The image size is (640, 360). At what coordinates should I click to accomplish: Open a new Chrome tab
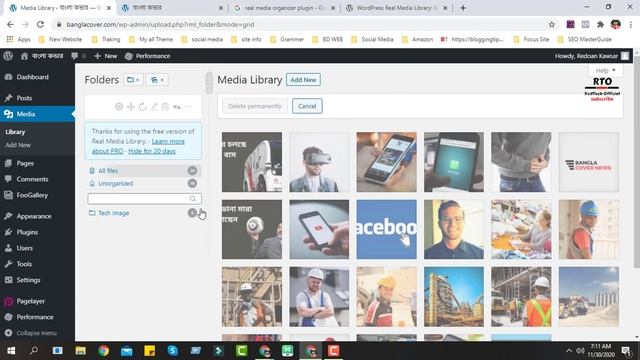[463, 8]
